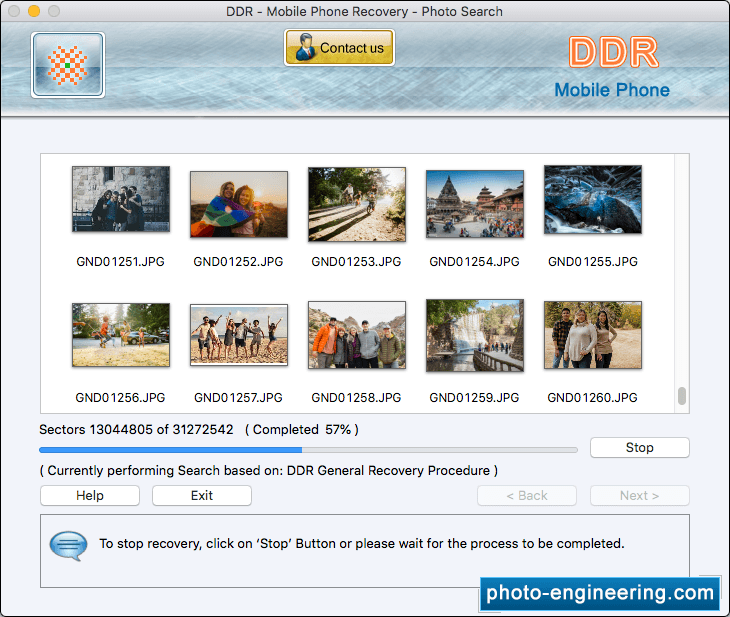Click the file name GND01259.JPG
Screen dimensions: 730x617
tap(474, 398)
